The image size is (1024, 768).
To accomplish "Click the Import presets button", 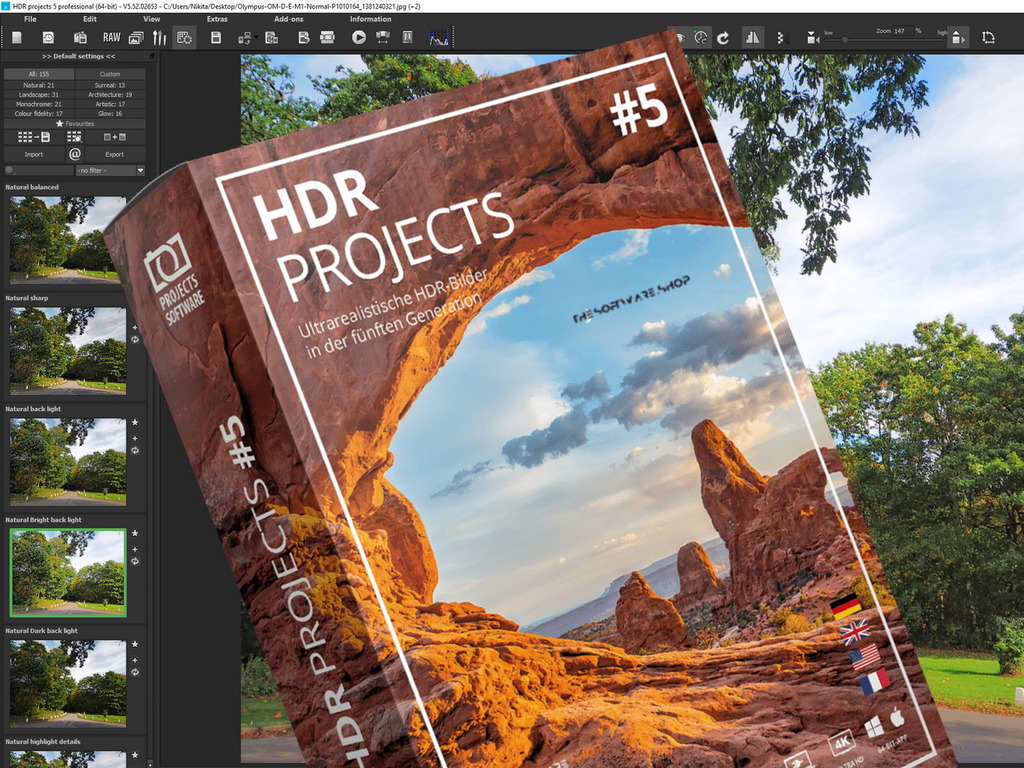I will pyautogui.click(x=33, y=154).
